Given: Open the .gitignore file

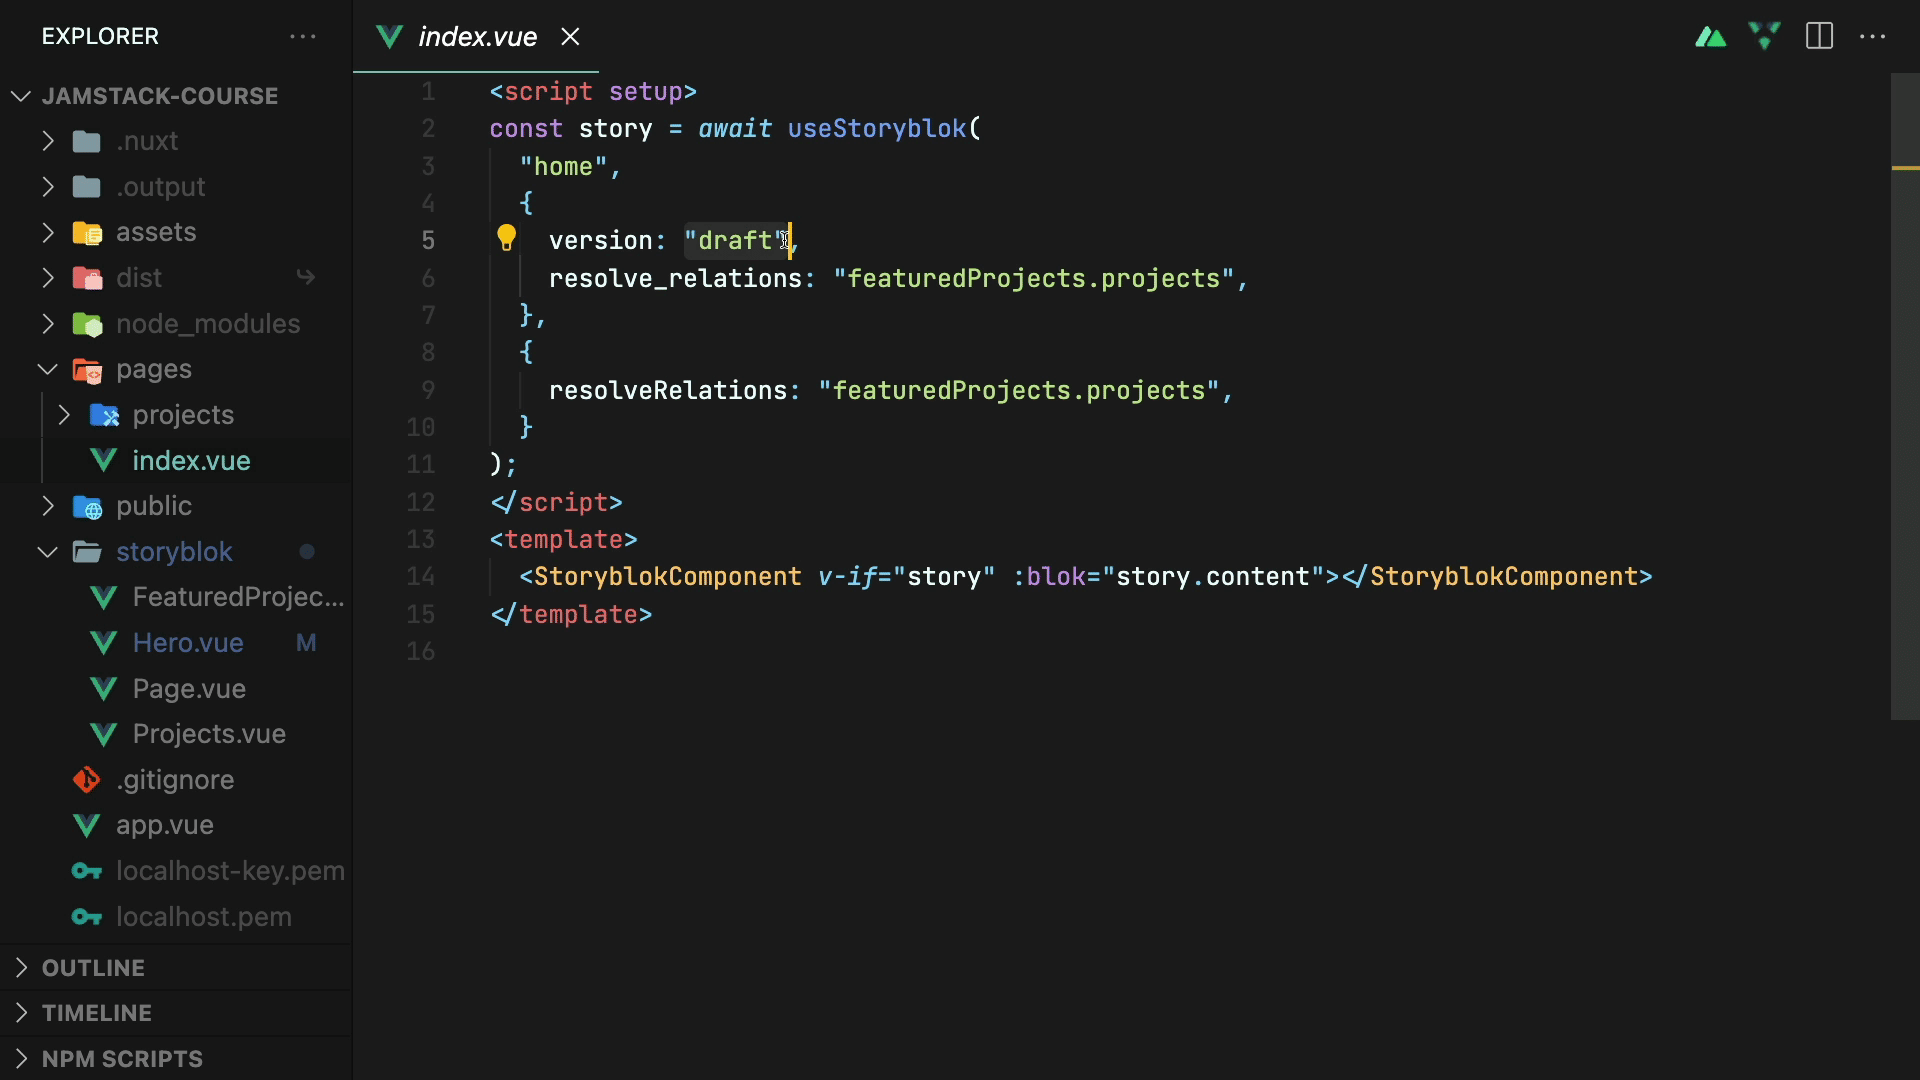Looking at the screenshot, I should coord(176,780).
